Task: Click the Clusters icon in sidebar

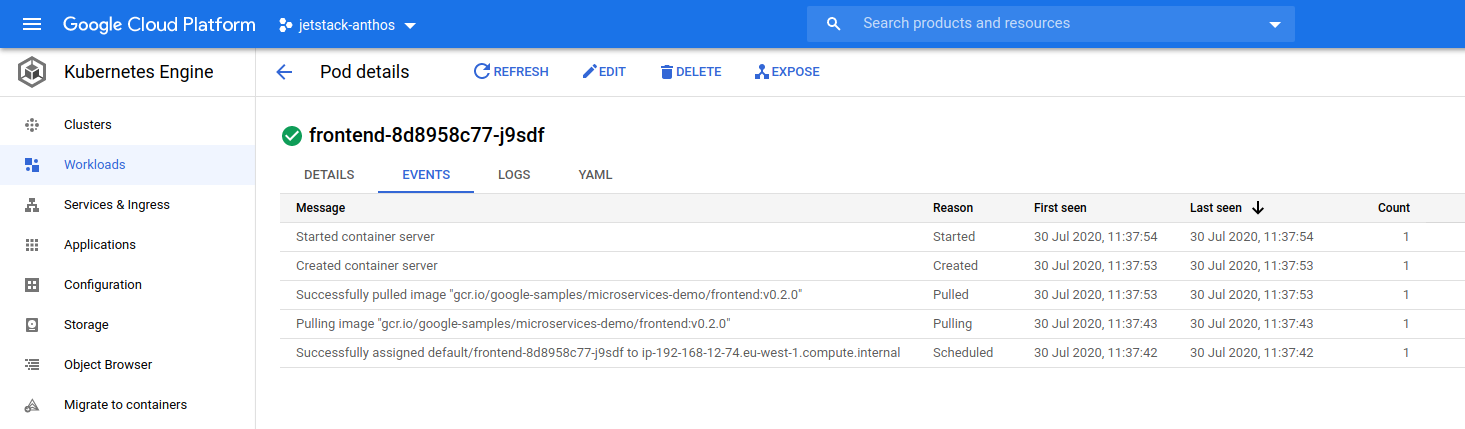Action: click(x=32, y=125)
